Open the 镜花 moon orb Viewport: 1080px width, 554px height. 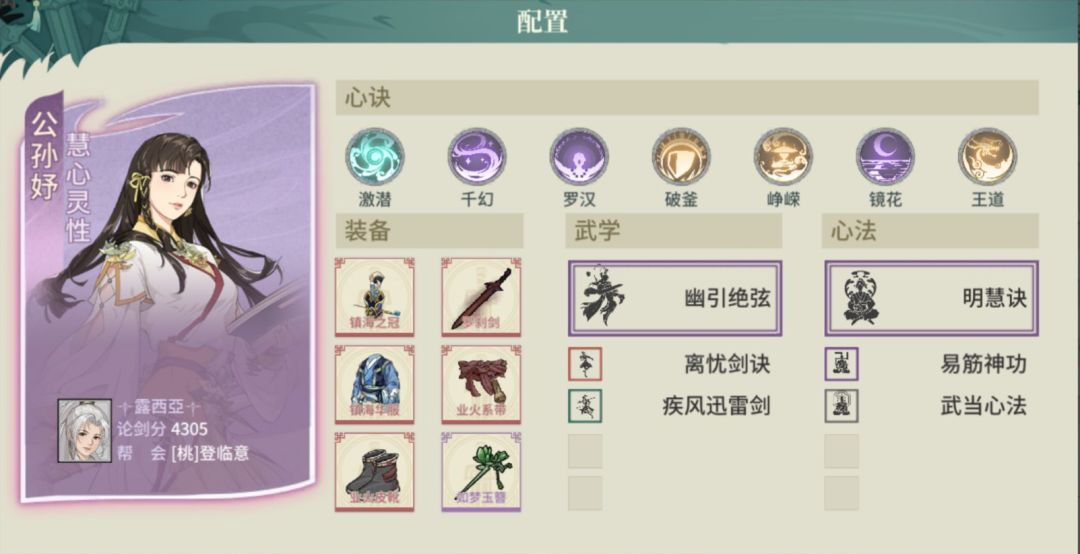coord(885,156)
